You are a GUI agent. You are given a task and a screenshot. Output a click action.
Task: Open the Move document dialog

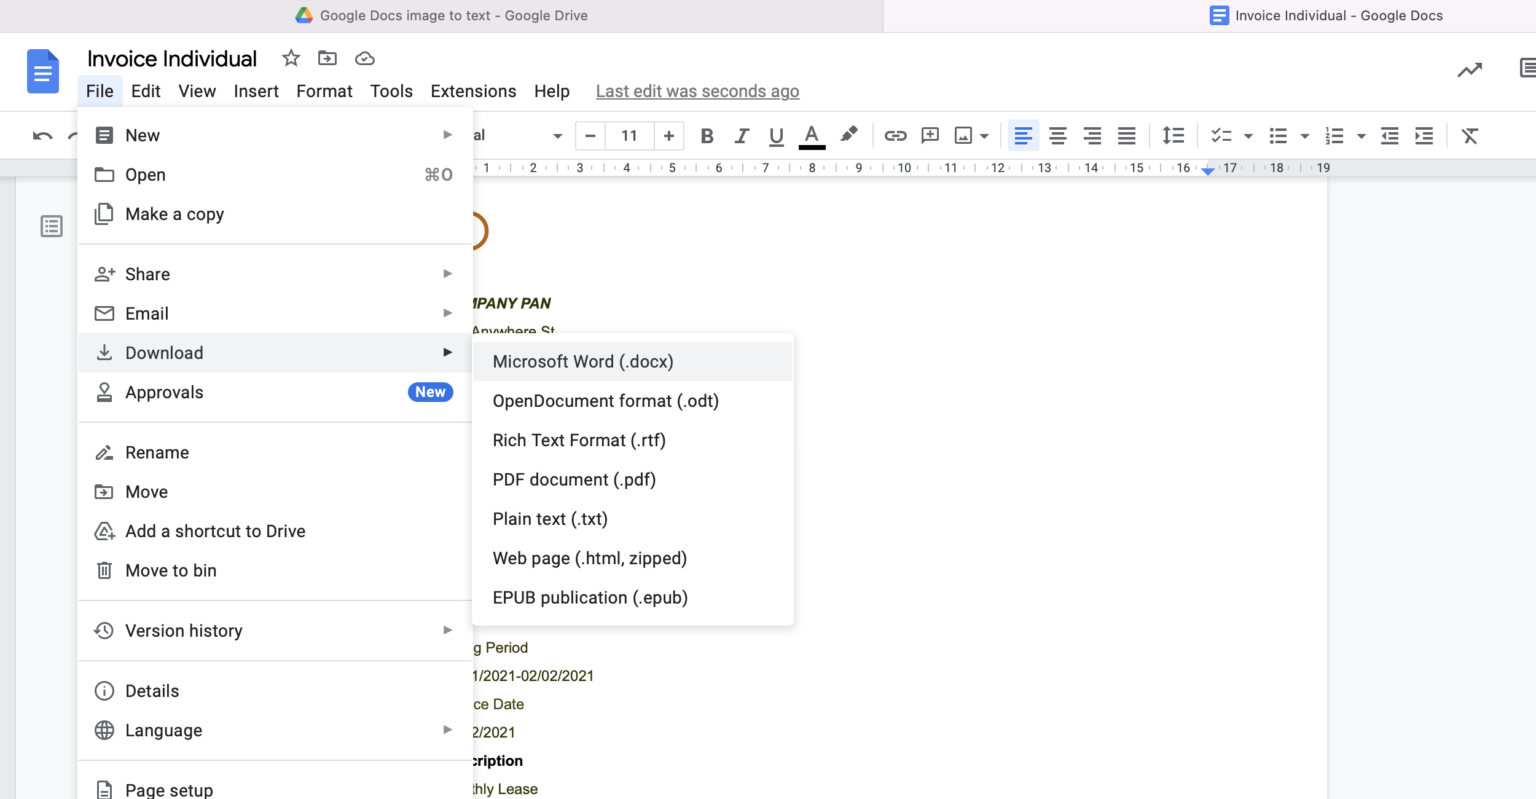(x=147, y=491)
